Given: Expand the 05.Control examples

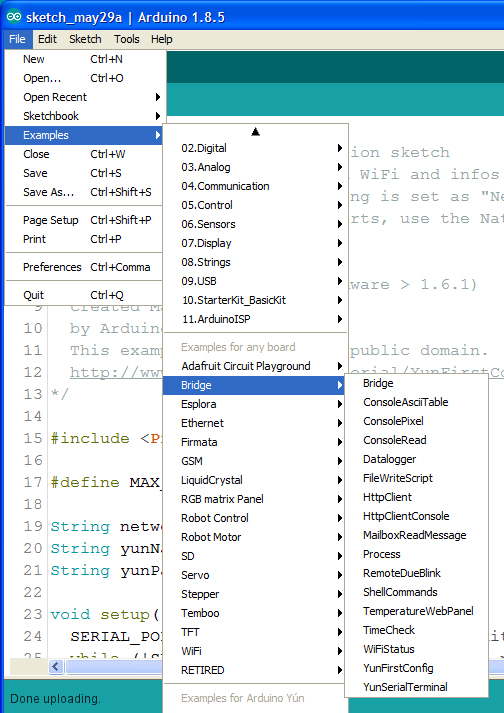Looking at the screenshot, I should click(255, 205).
